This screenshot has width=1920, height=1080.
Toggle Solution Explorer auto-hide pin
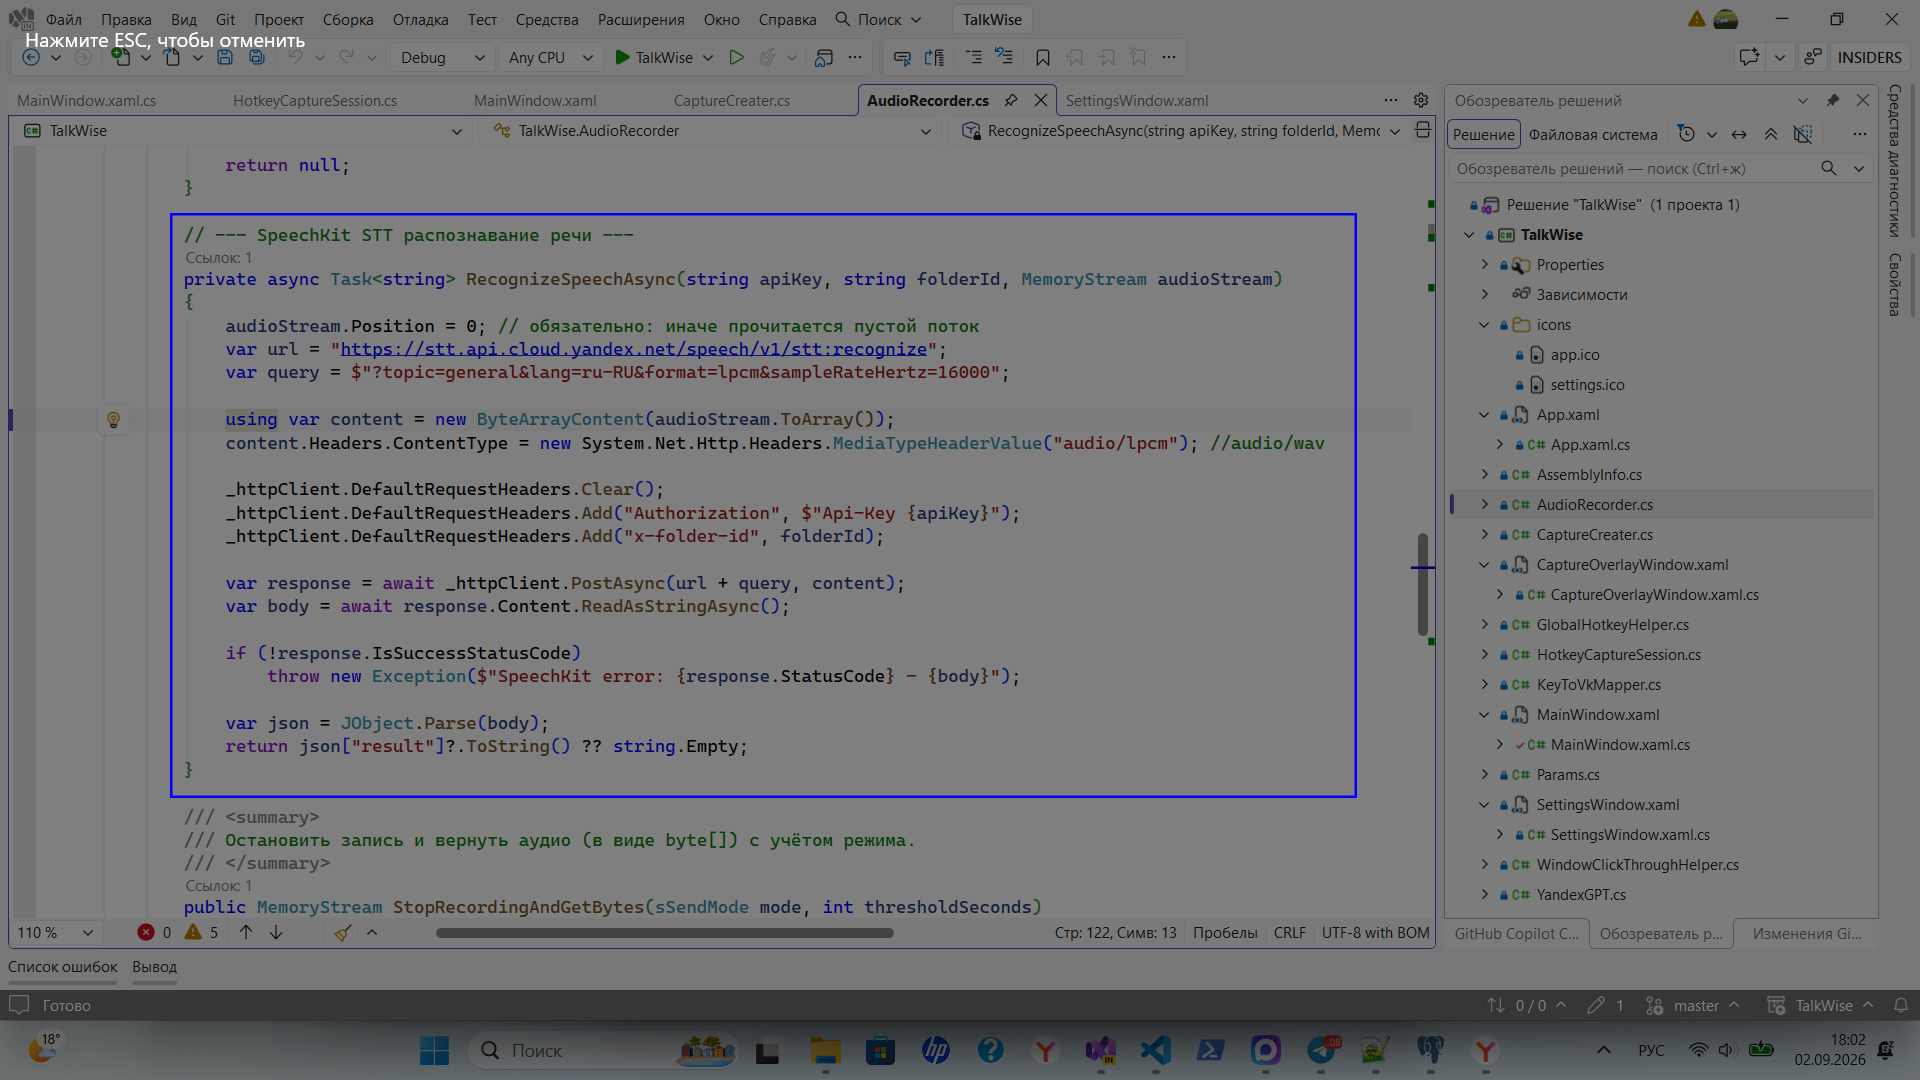coord(1832,100)
